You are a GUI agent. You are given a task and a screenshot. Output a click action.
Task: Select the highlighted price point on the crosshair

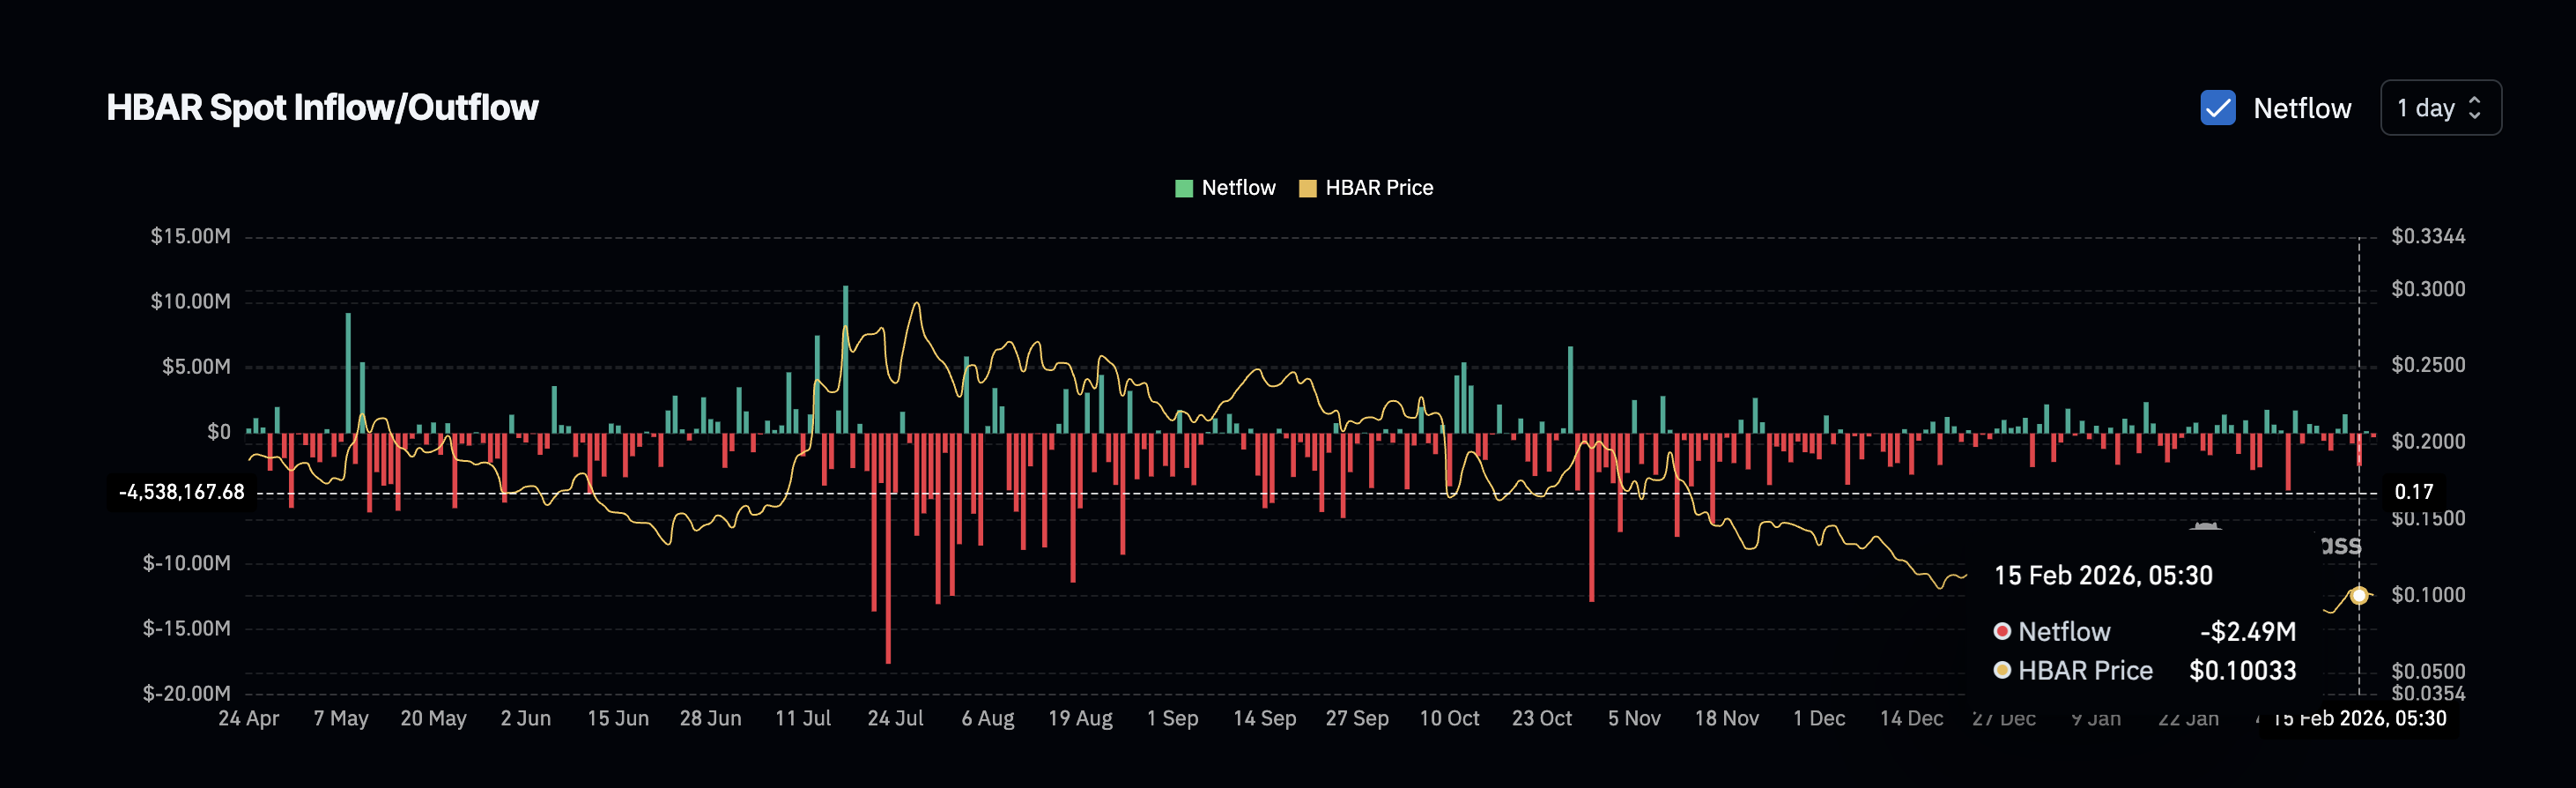2359,596
